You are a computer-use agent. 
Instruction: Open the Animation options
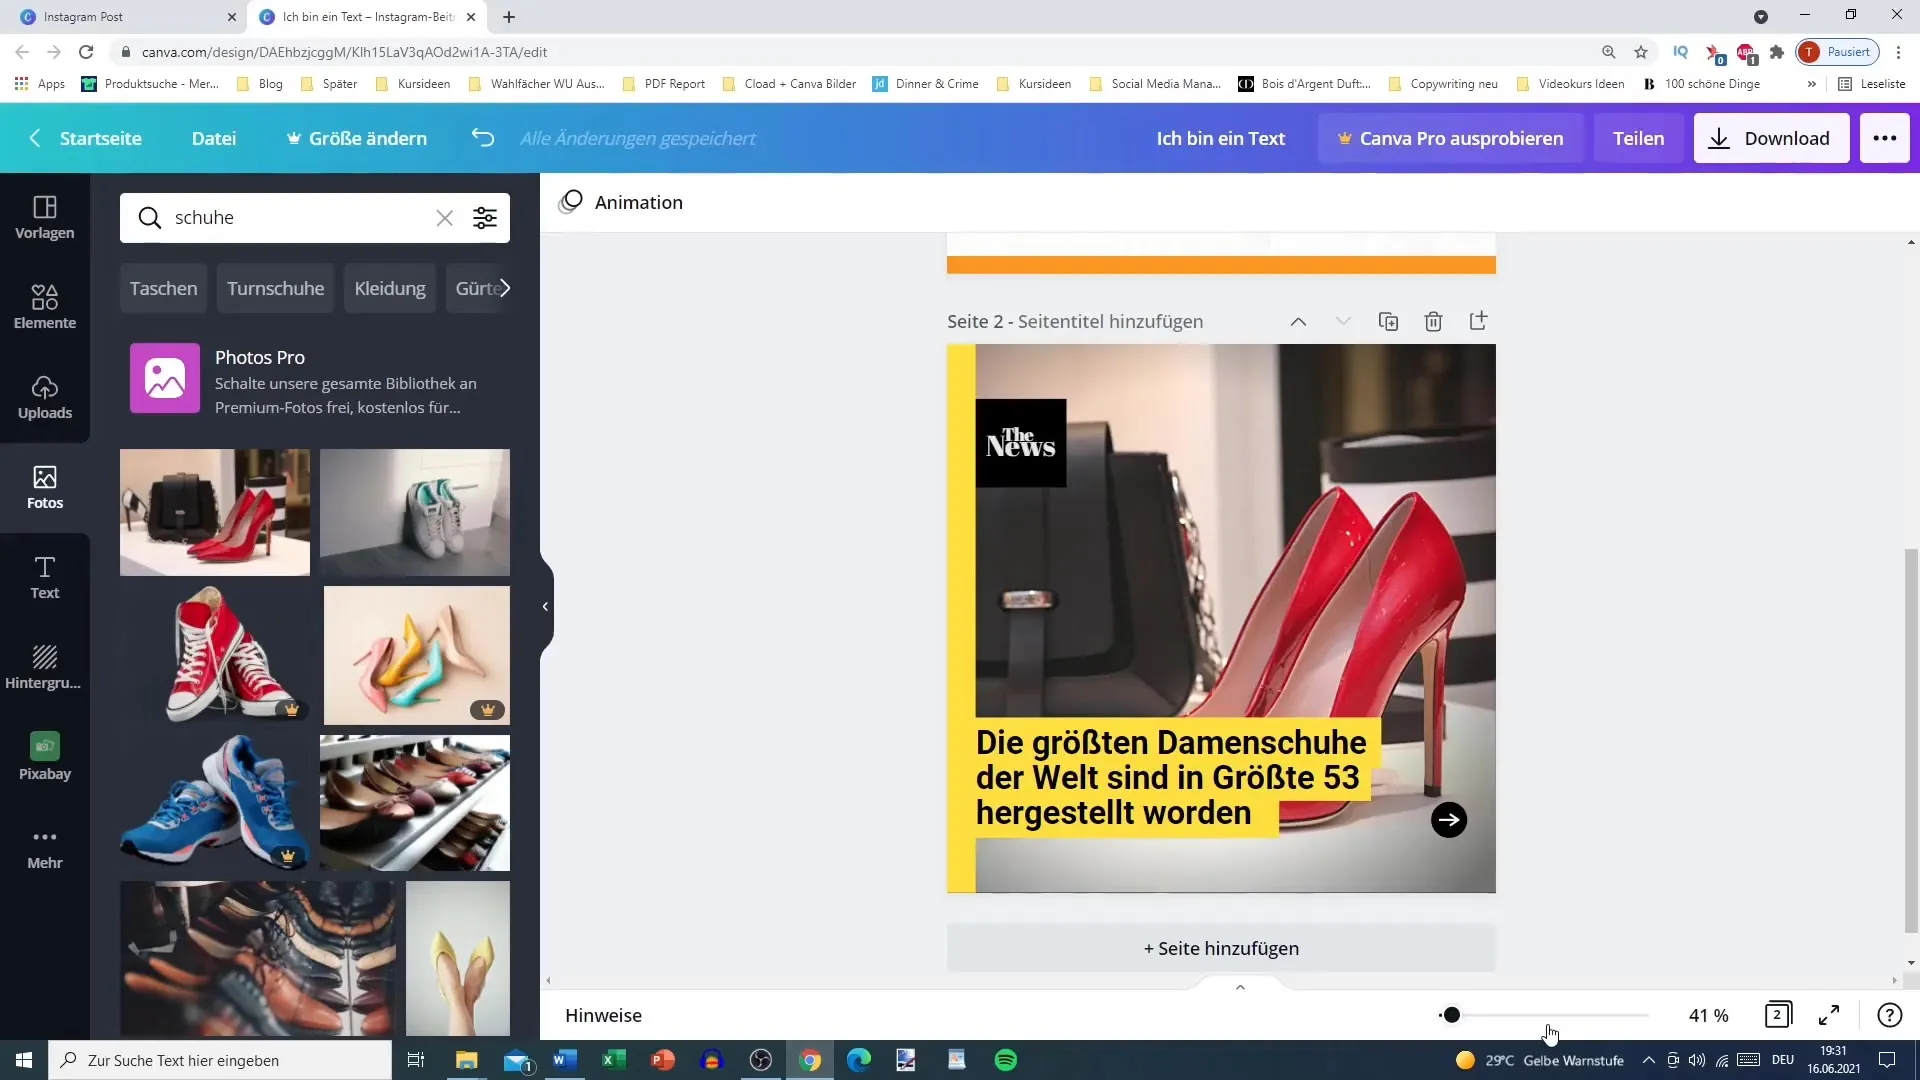[621, 202]
